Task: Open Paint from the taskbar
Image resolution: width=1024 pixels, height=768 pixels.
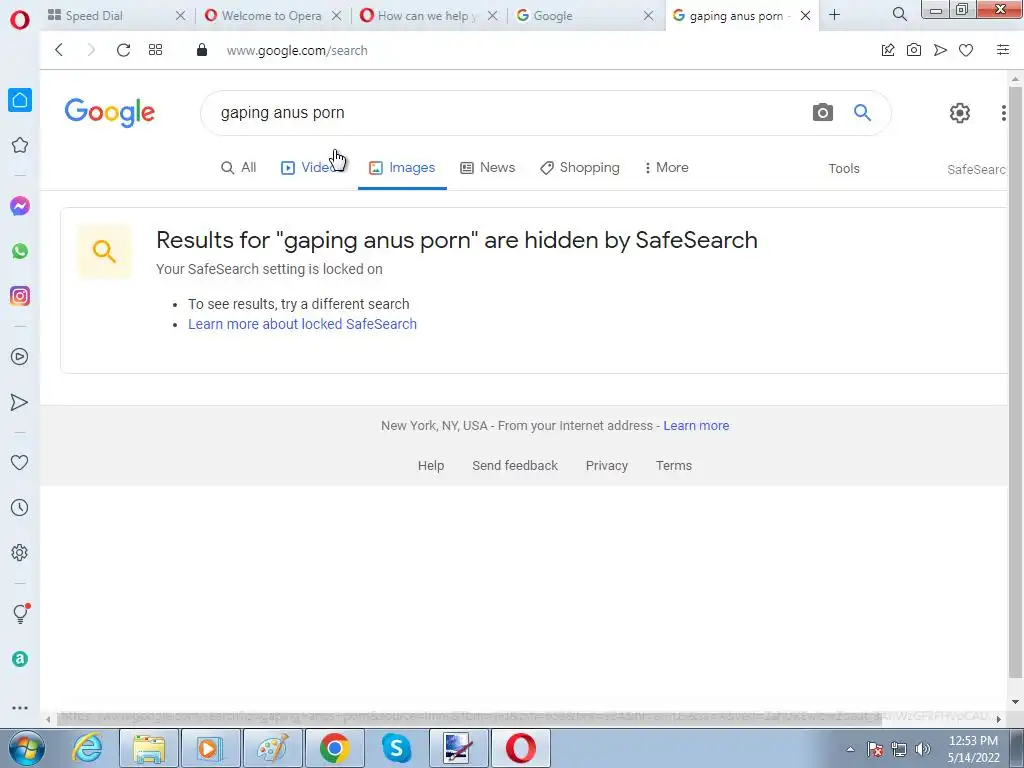Action: [272, 748]
